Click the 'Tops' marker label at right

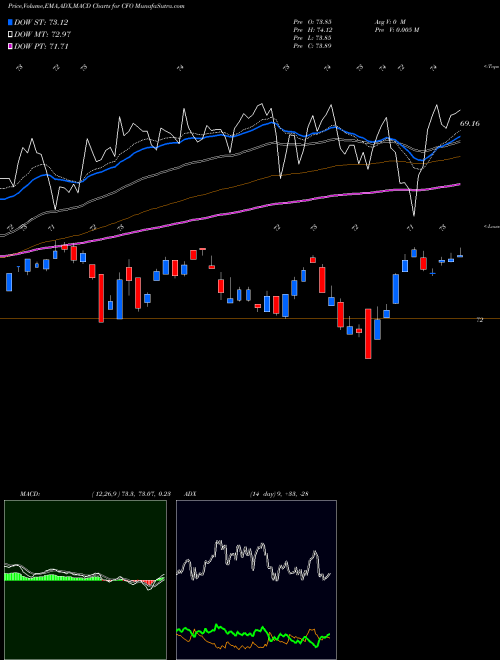[x=492, y=67]
